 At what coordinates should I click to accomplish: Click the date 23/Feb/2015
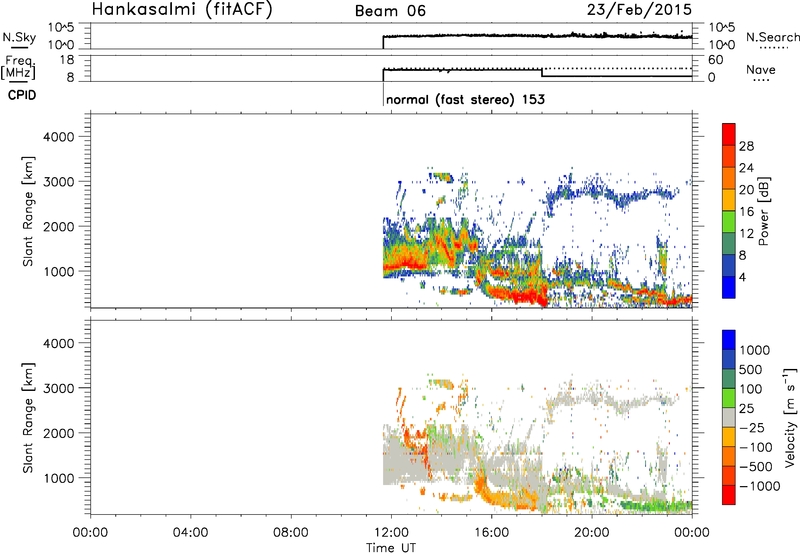639,9
